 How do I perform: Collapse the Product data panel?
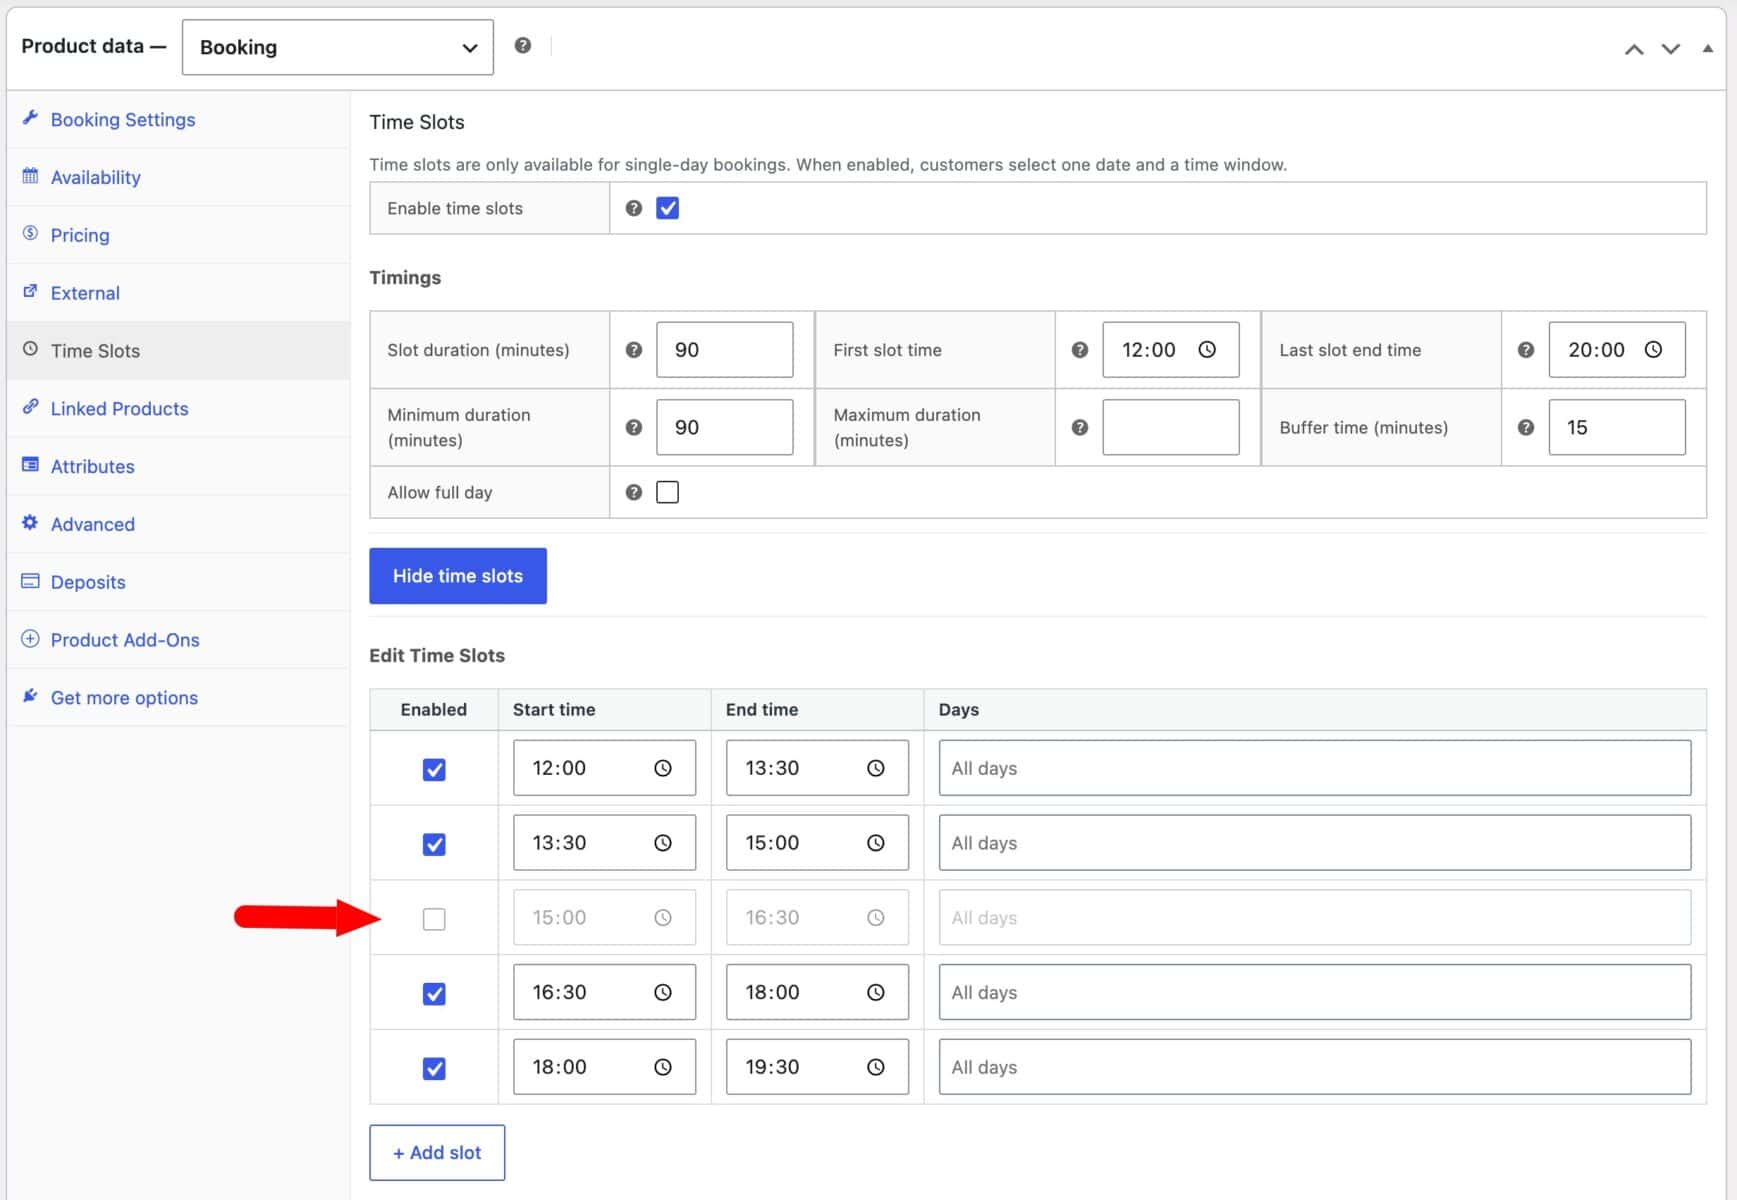[x=1708, y=48]
